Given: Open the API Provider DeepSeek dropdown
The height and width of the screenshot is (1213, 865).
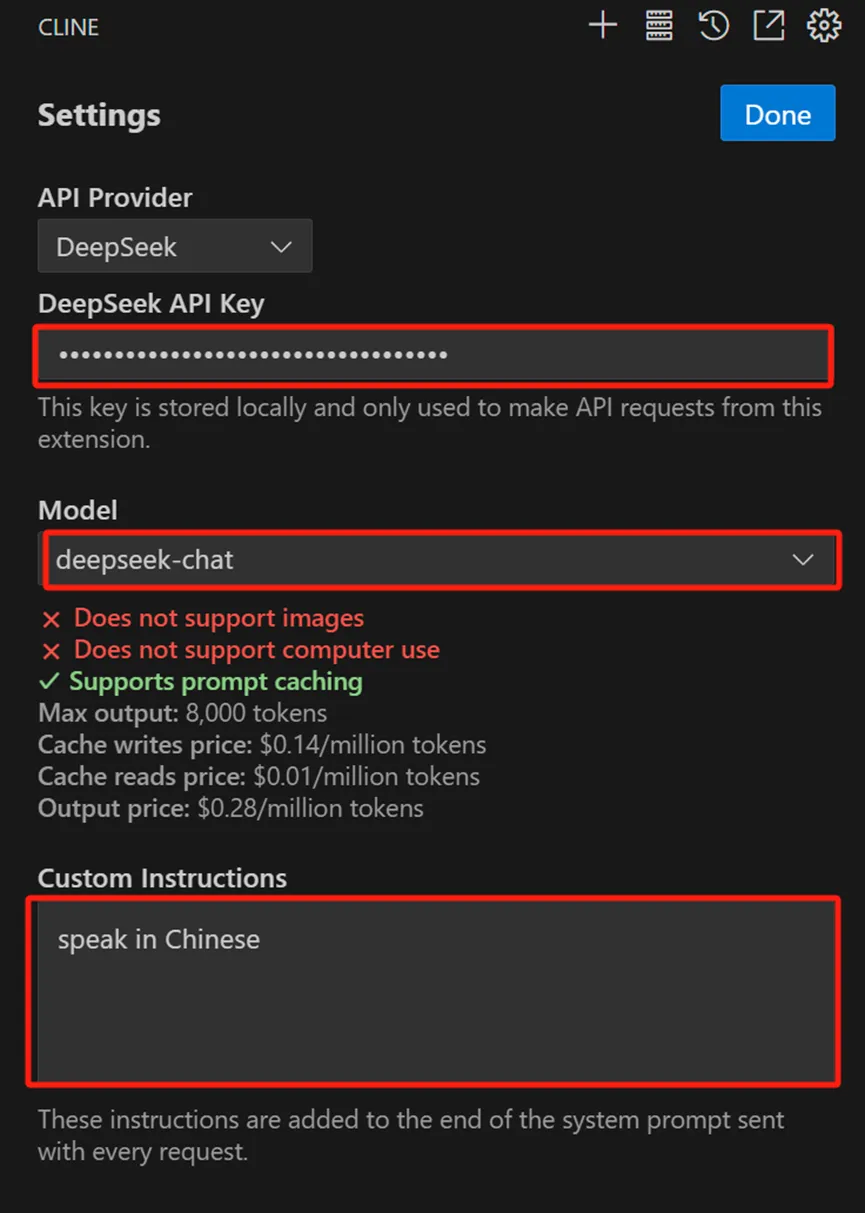Looking at the screenshot, I should click(x=175, y=246).
